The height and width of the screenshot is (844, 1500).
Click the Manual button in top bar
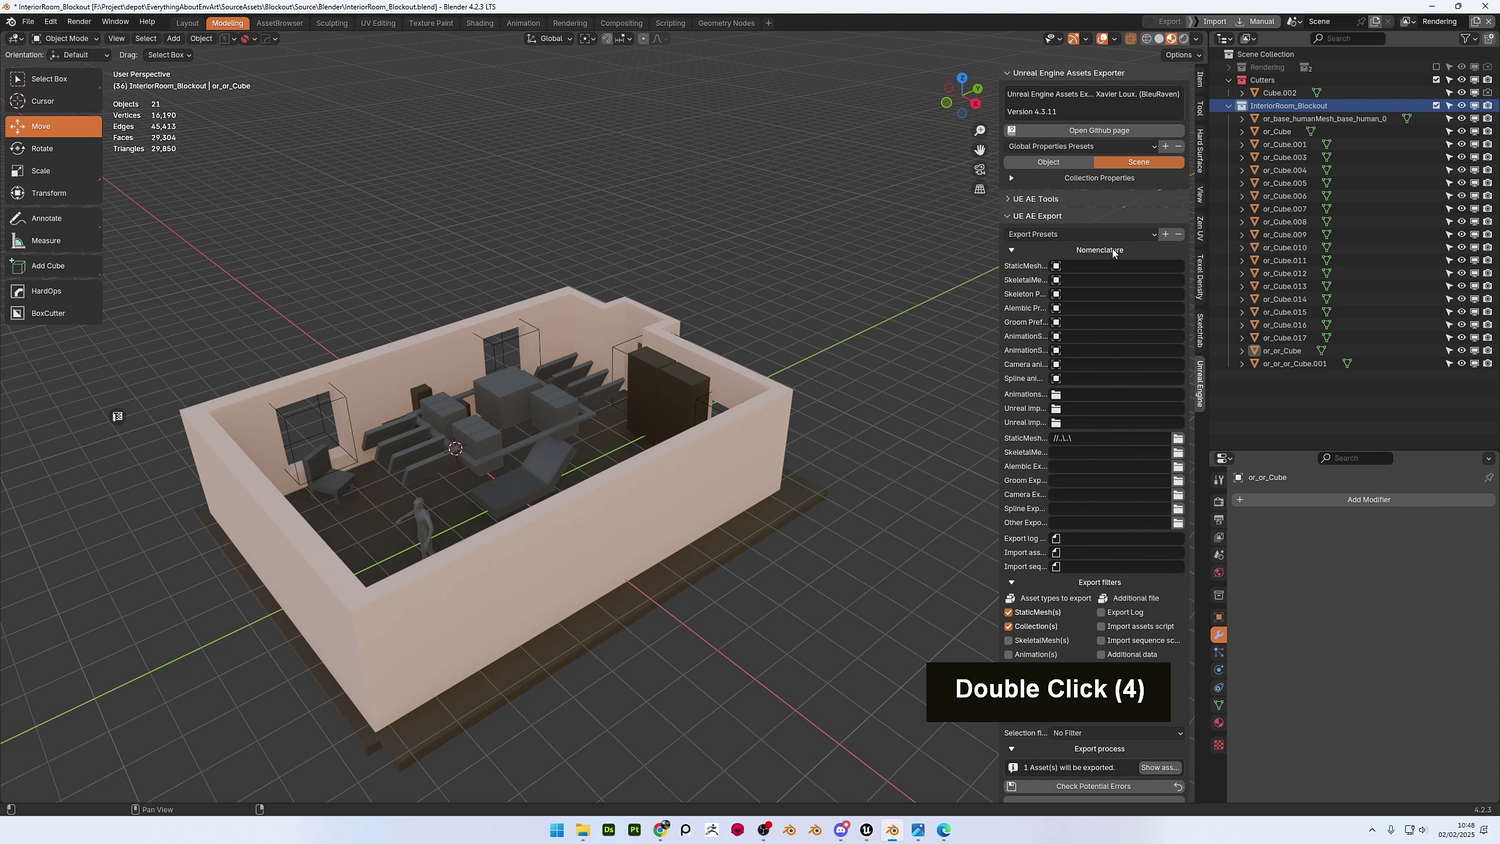point(1255,22)
